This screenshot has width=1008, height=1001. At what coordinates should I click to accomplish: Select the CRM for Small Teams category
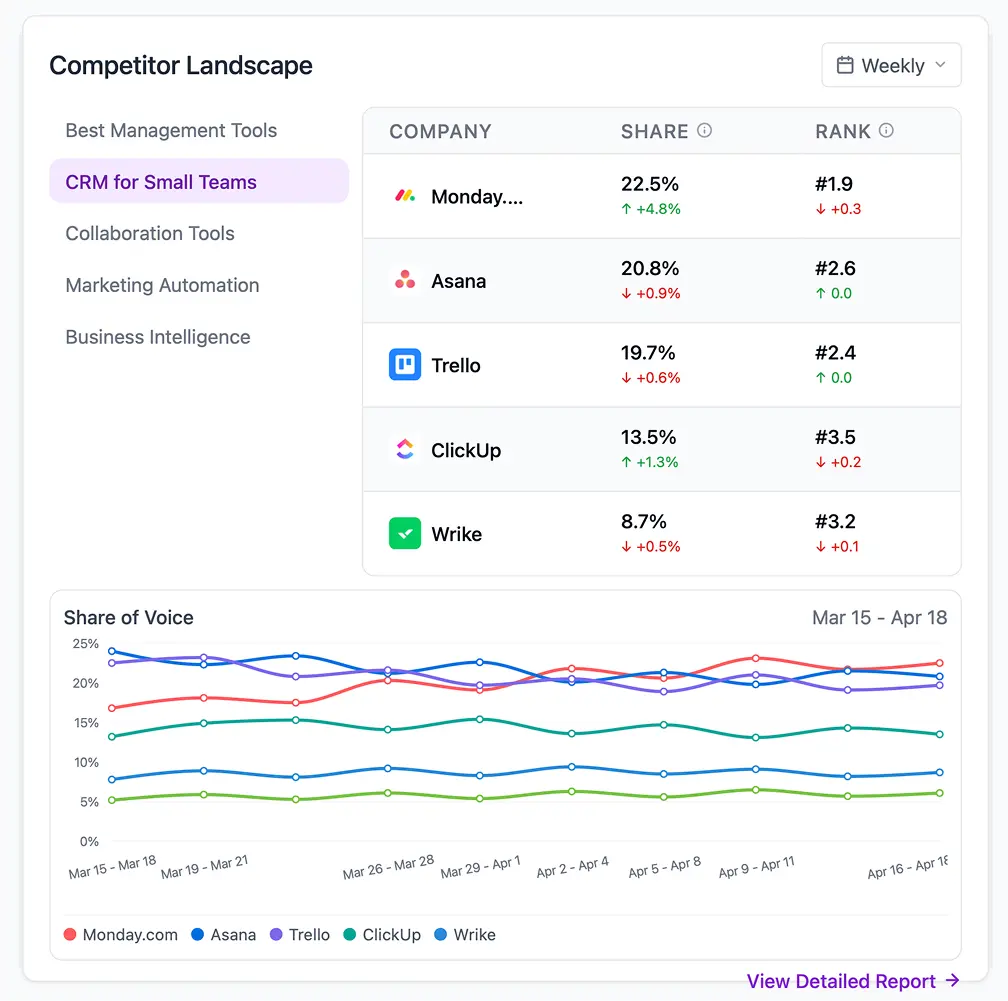162,181
